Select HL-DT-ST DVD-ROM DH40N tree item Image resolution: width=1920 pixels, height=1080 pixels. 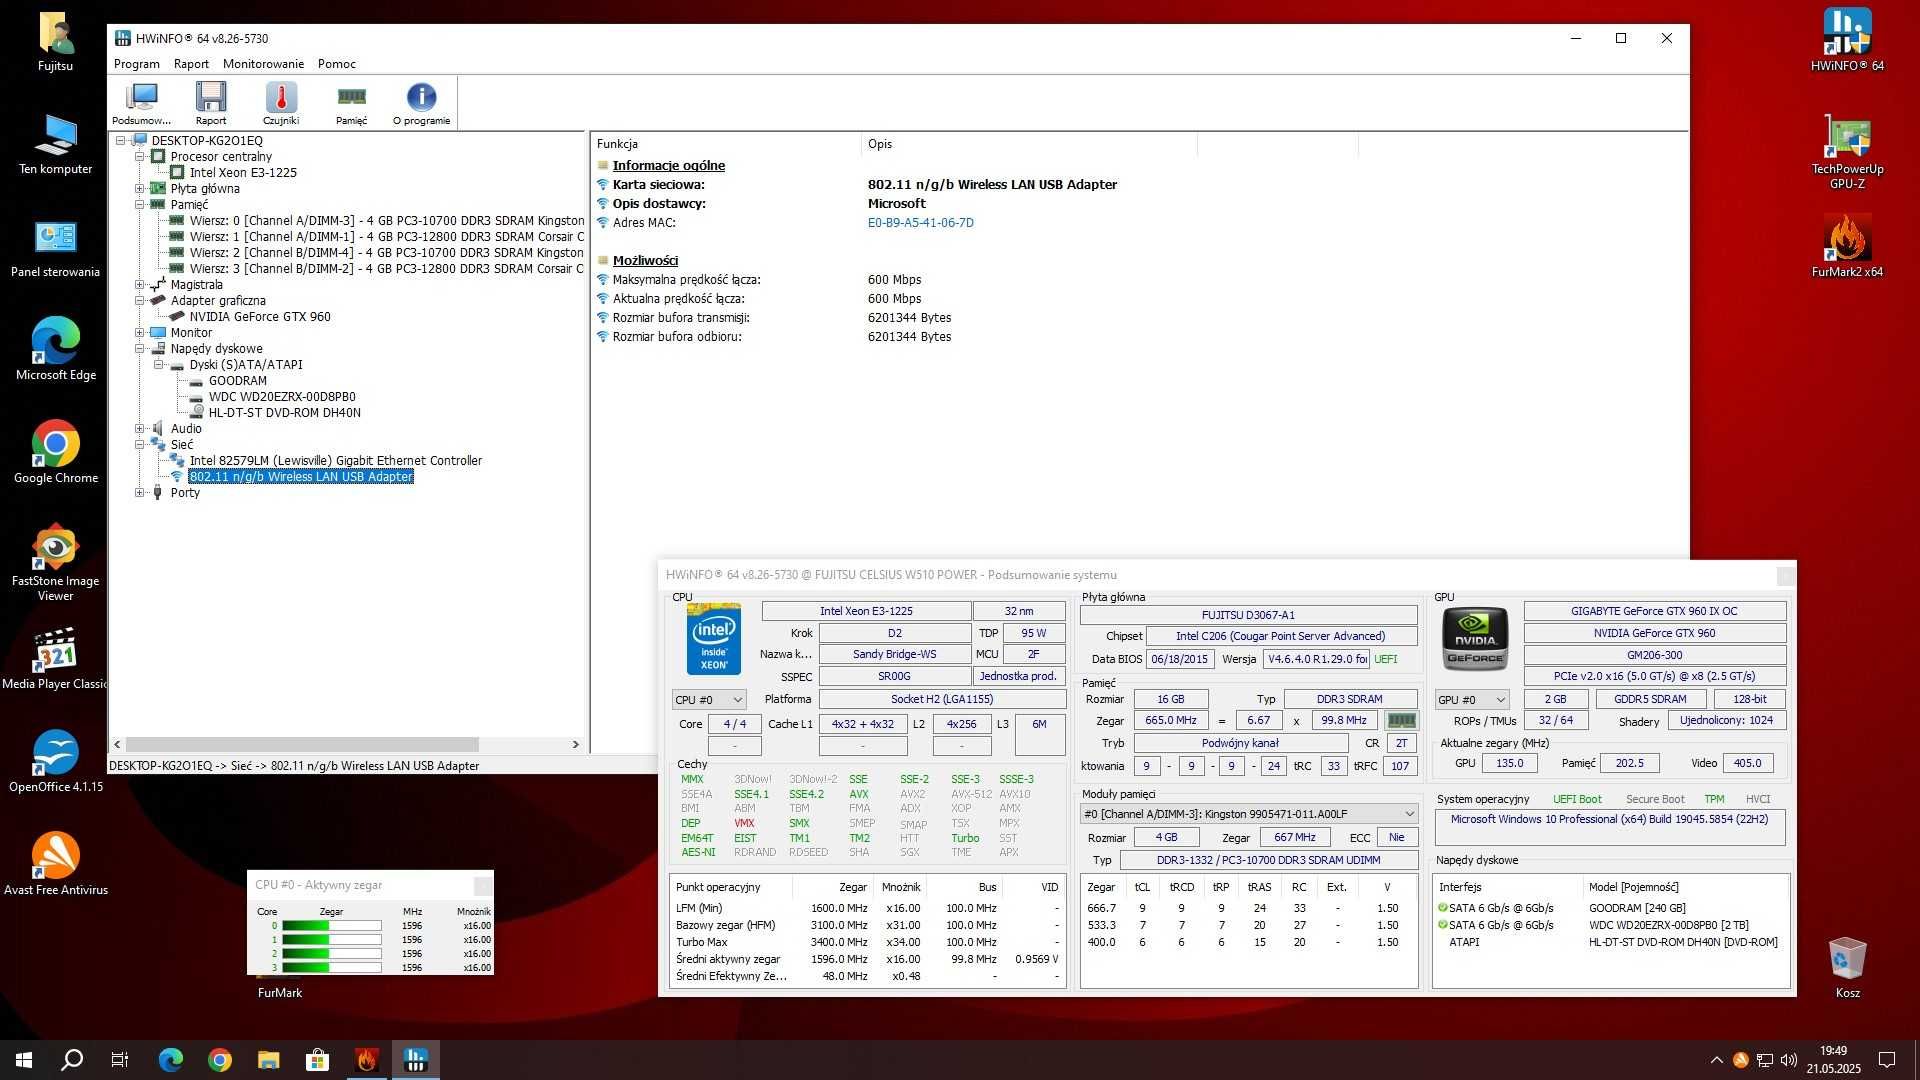pos(285,413)
